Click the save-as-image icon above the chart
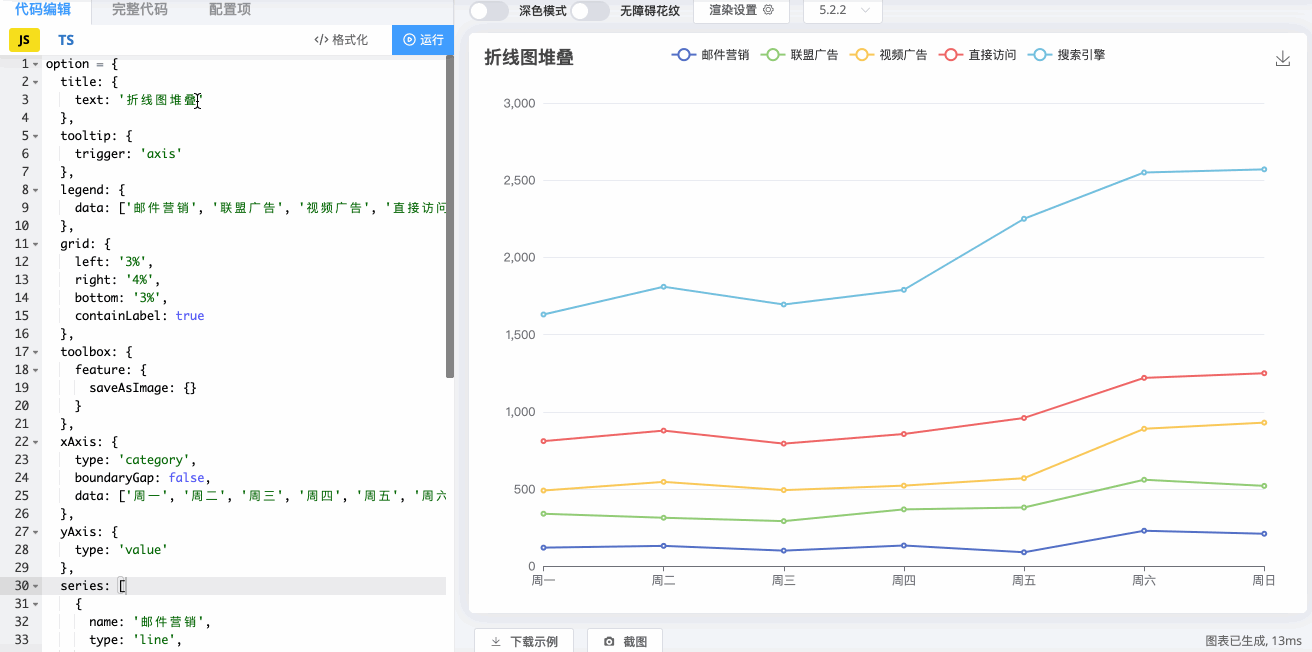Screen dimensions: 1312x652 coord(1283,58)
